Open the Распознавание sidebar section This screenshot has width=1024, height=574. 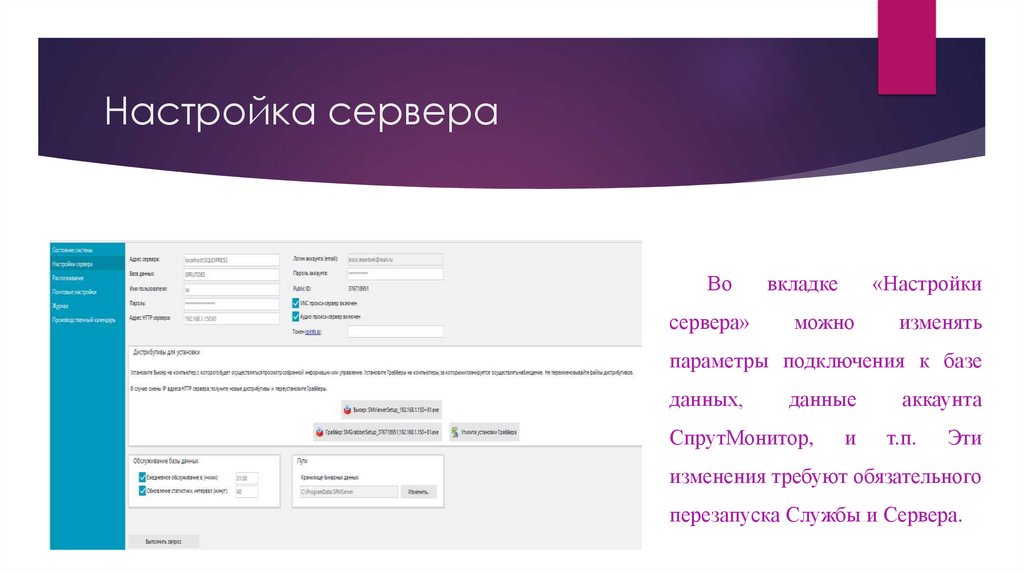tap(68, 278)
